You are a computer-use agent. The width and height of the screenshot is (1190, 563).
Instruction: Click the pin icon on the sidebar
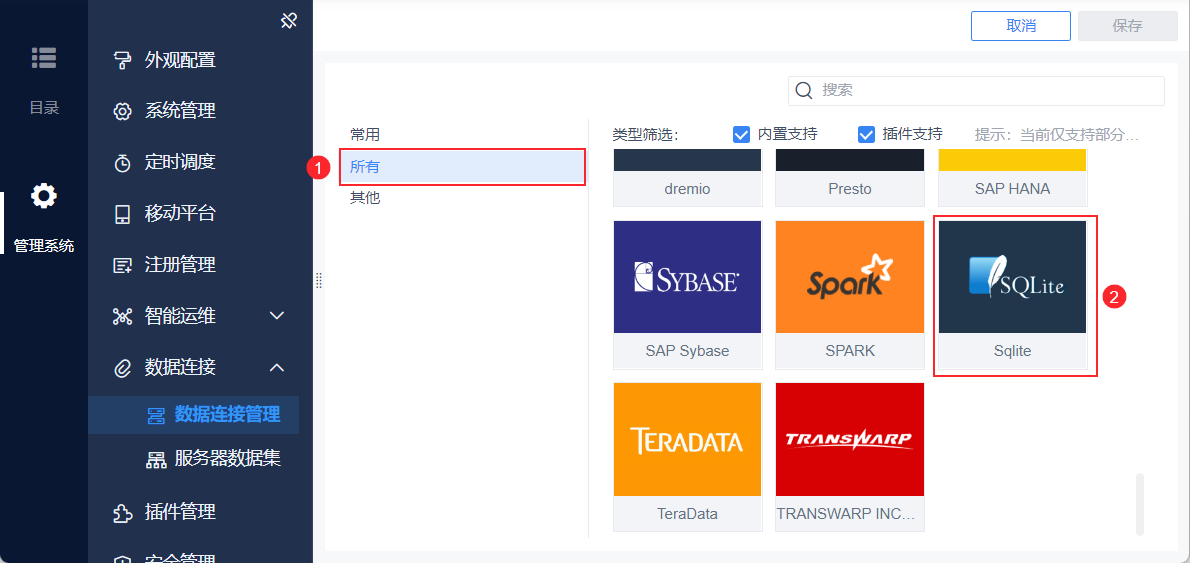click(x=288, y=20)
